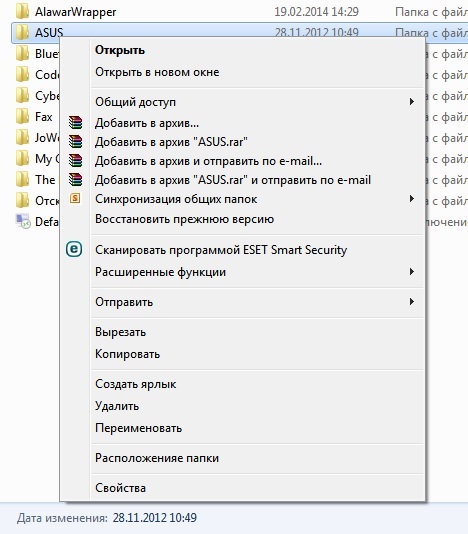
Task: Click the WinRAR icon beside "ASUS.rar" и отправить по e-mail
Action: pos(75,179)
